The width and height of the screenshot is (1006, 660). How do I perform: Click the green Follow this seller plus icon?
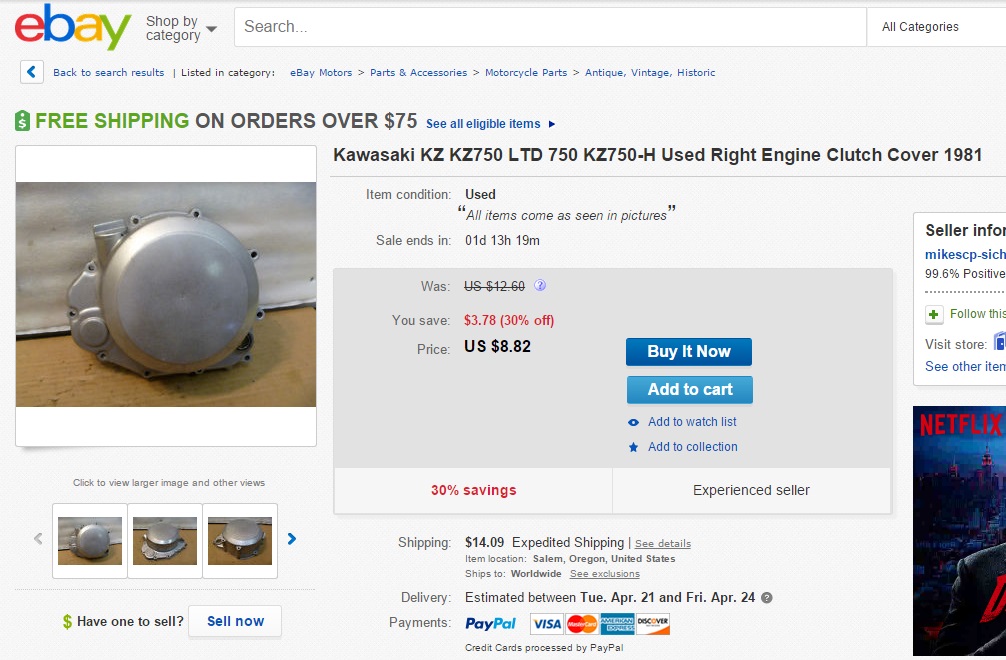click(x=934, y=314)
